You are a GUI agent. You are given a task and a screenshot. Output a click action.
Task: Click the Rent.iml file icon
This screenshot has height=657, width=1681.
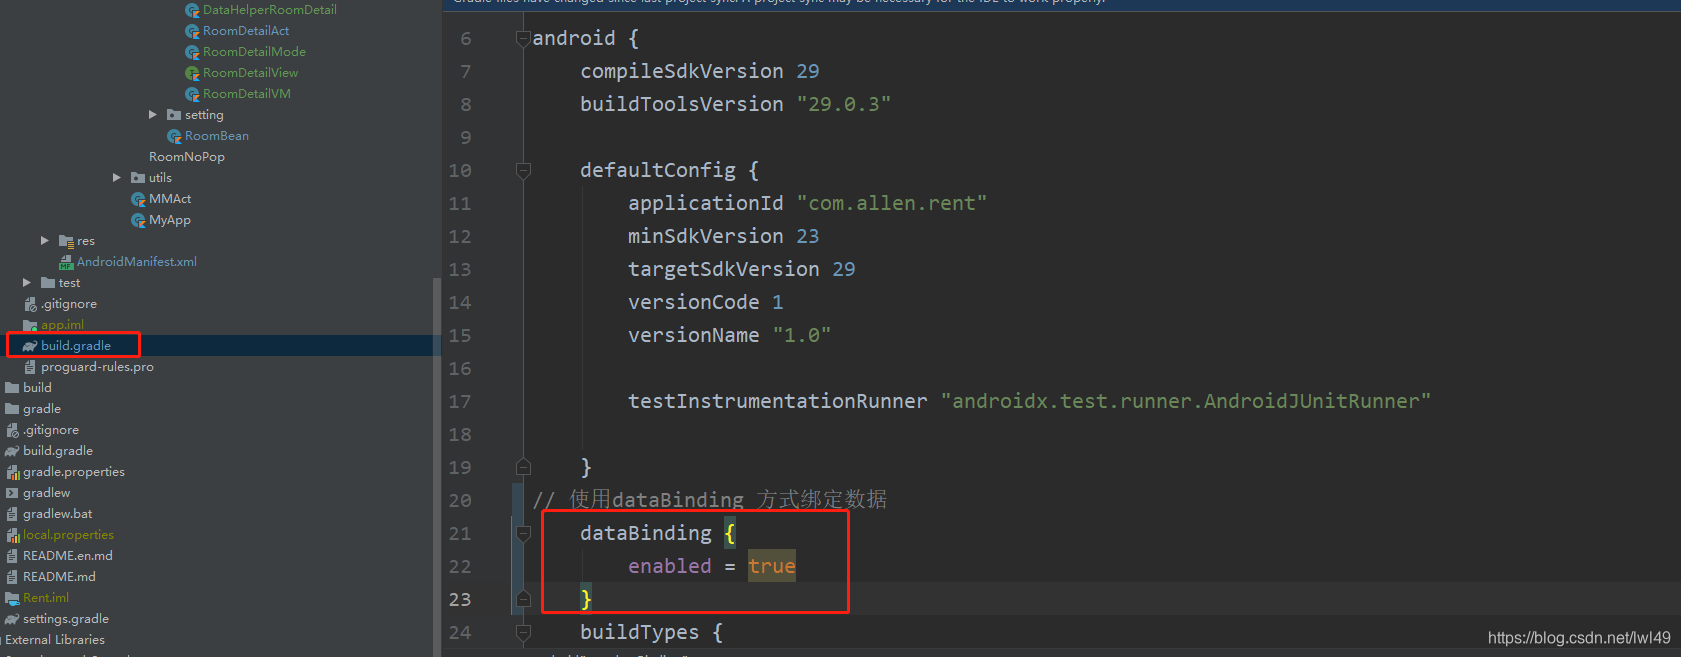pos(12,598)
